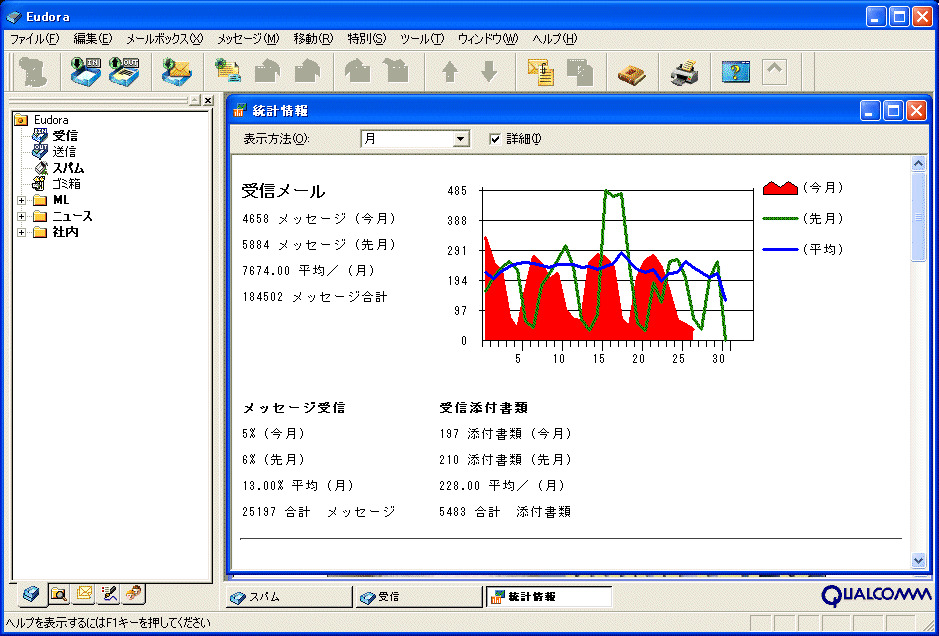
Task: Expand the ニュース folder node
Action: [x=22, y=216]
